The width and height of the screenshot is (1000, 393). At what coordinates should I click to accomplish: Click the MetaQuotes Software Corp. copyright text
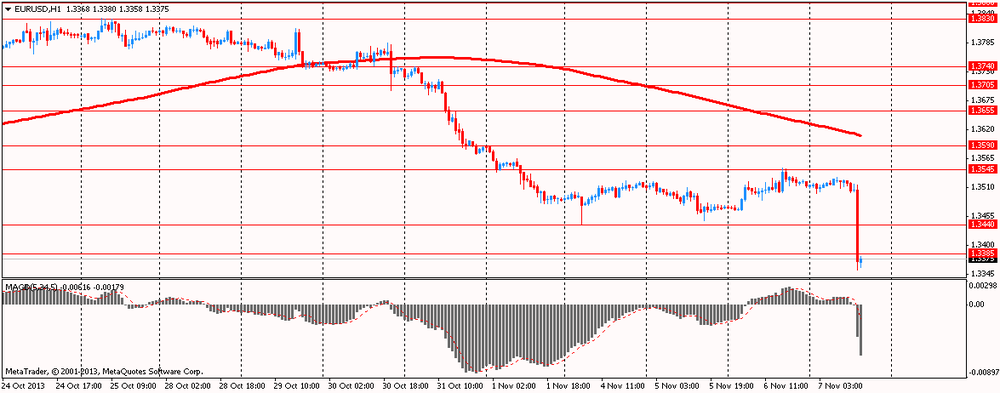coord(152,371)
